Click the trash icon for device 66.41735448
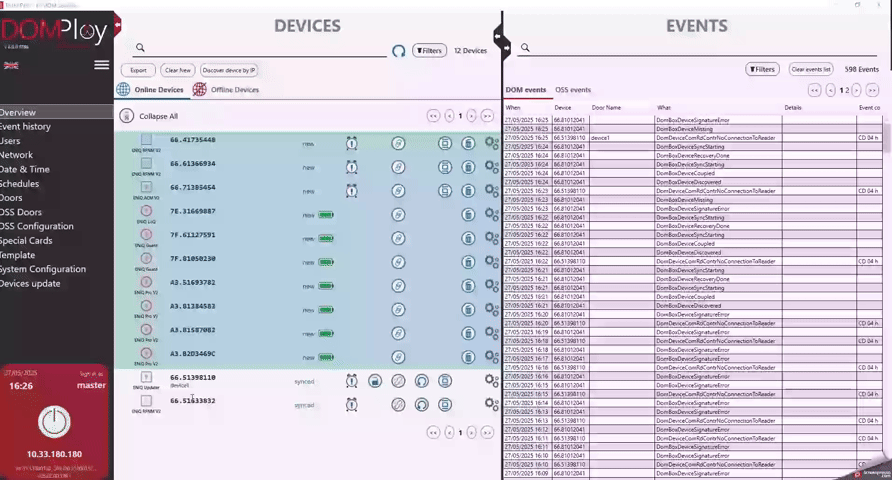The width and height of the screenshot is (892, 480). (468, 143)
